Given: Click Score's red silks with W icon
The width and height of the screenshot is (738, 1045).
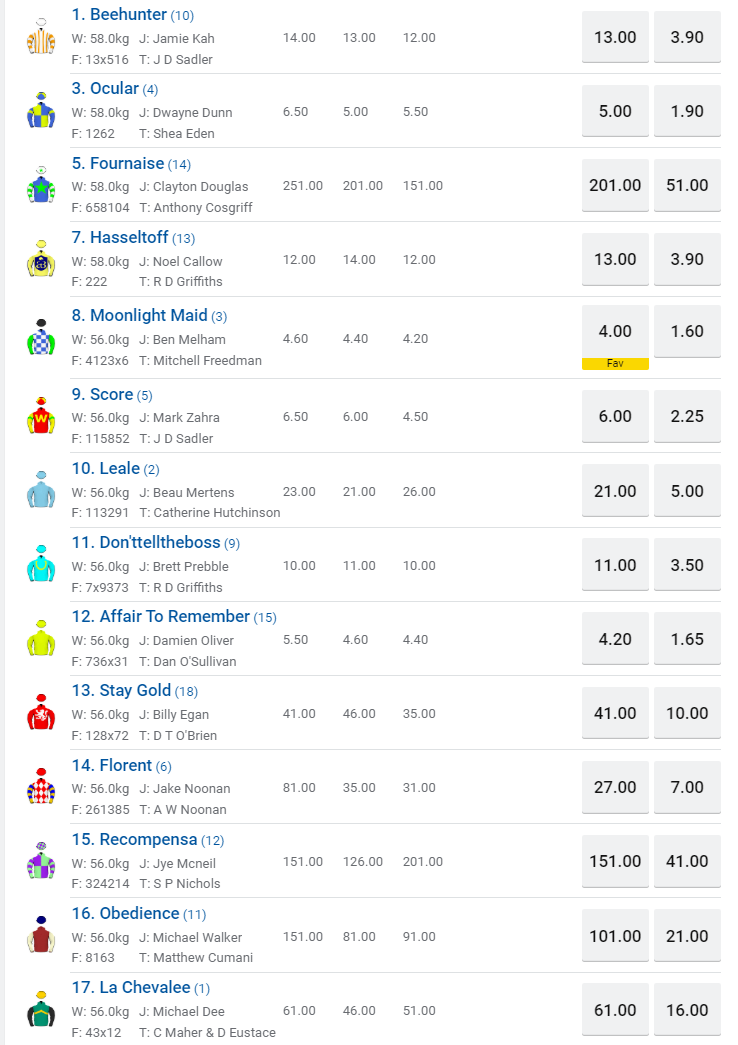Looking at the screenshot, I should click(41, 416).
